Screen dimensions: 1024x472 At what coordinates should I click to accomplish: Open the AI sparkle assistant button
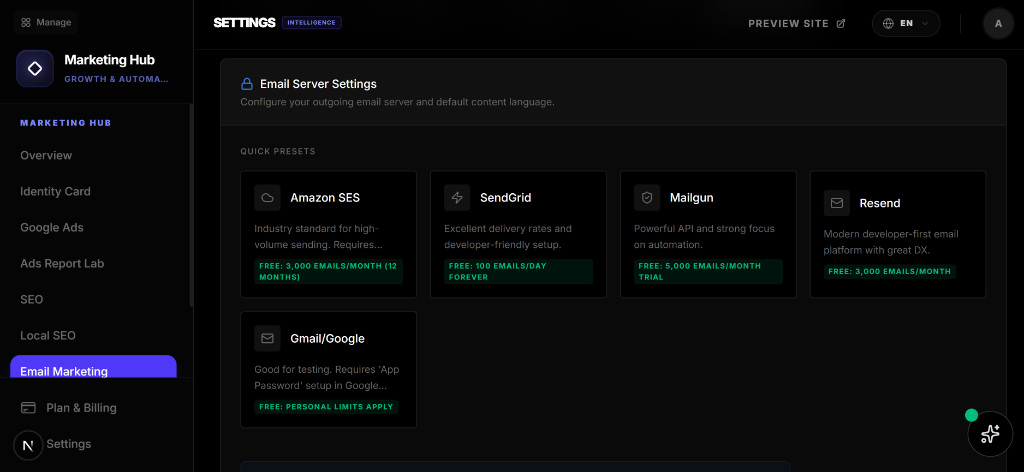[990, 433]
